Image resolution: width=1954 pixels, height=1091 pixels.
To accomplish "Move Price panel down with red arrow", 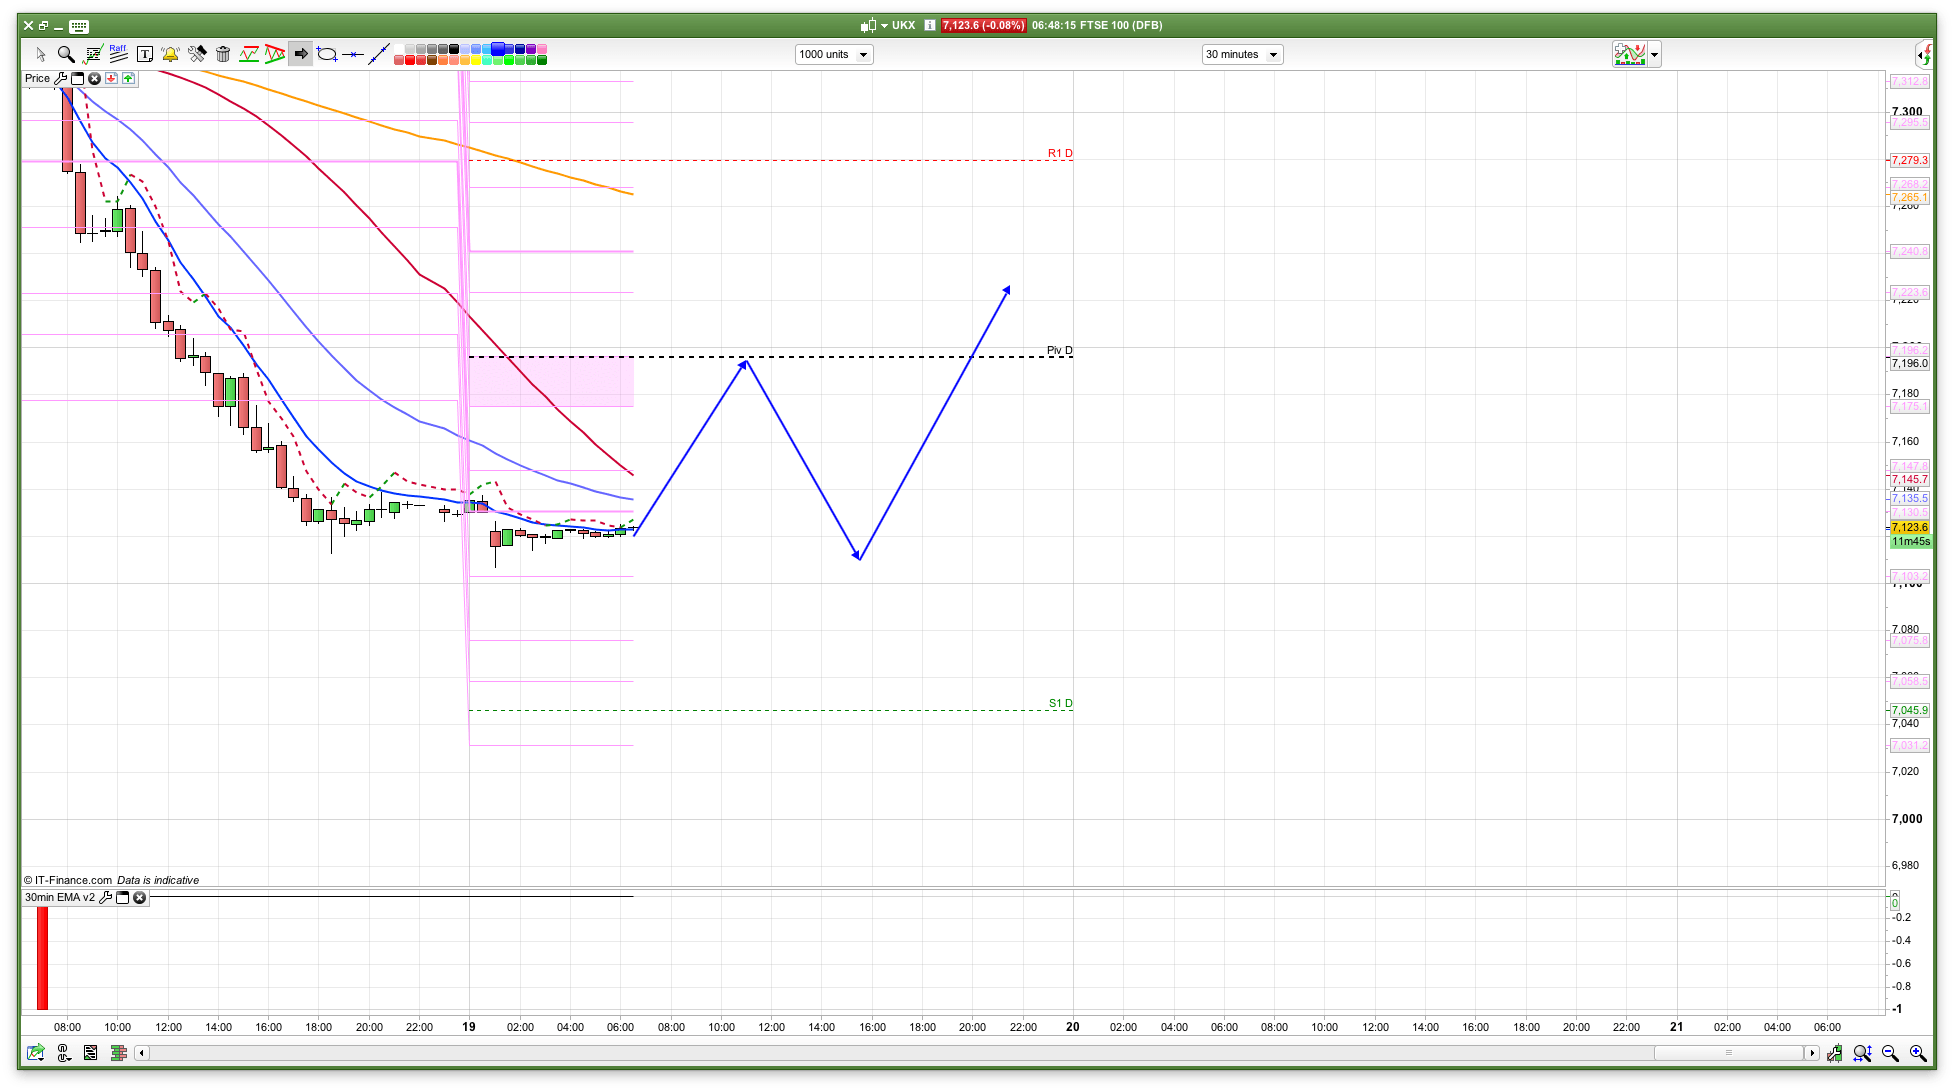I will [111, 78].
